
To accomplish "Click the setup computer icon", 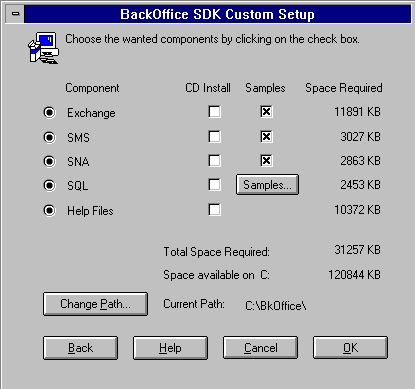I will [43, 48].
